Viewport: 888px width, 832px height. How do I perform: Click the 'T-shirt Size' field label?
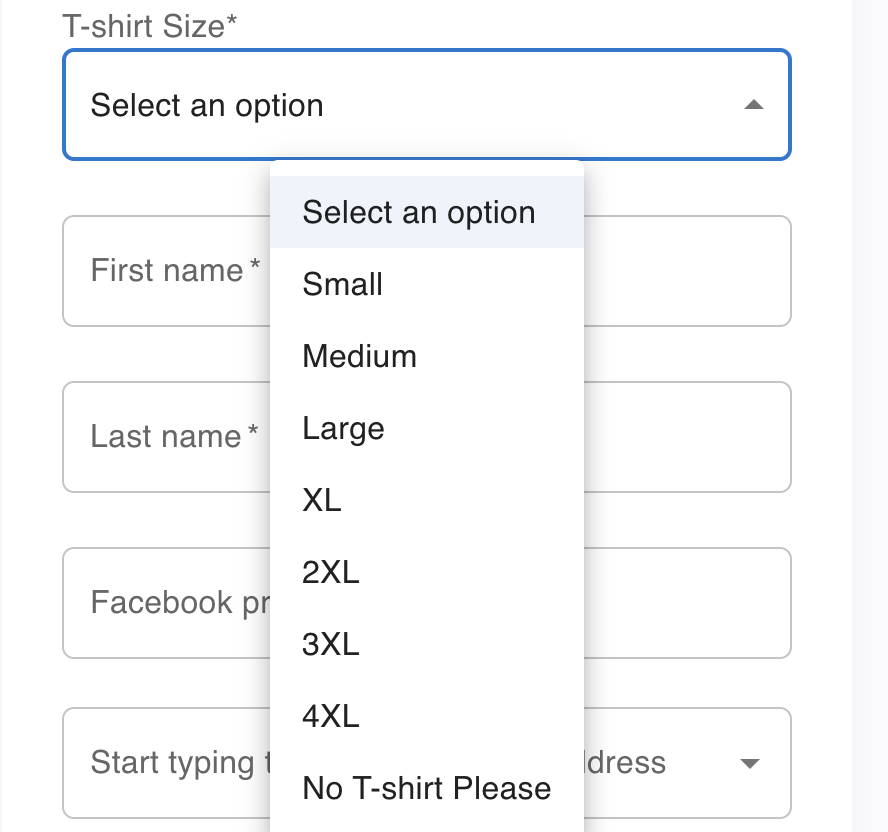click(143, 26)
